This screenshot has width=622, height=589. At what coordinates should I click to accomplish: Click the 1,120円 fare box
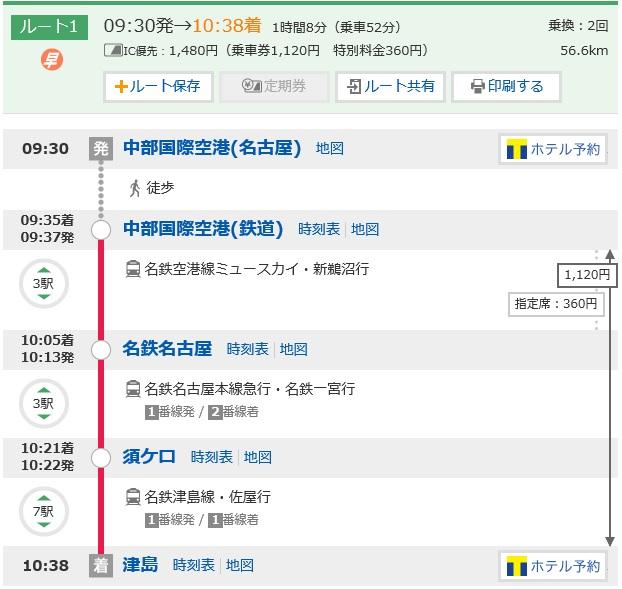coord(587,274)
